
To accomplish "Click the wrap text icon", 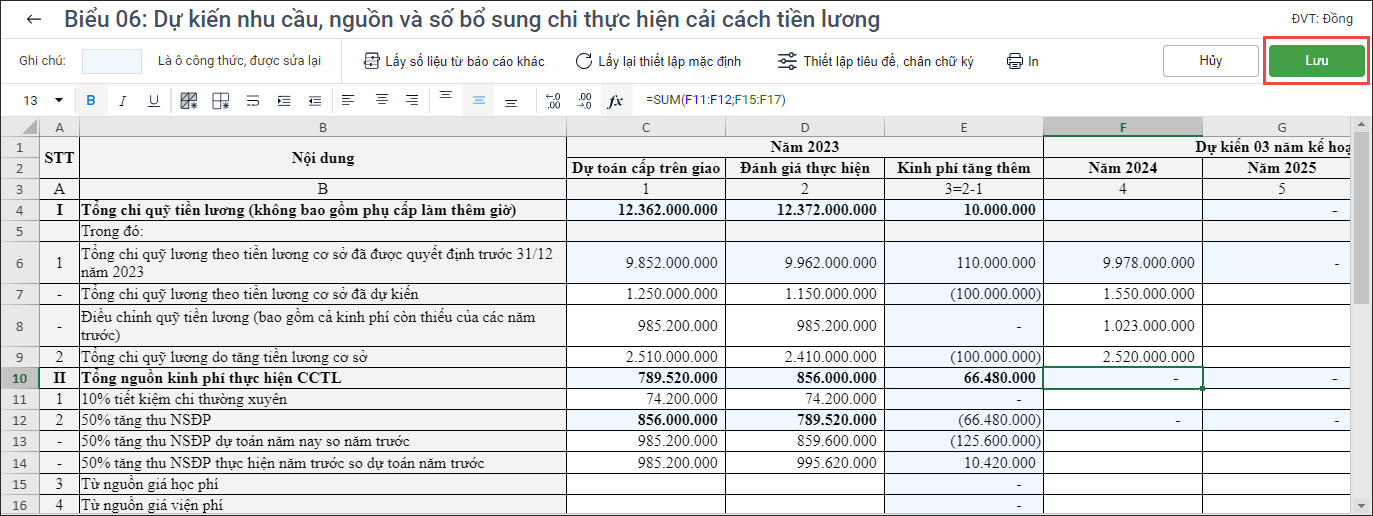I will 253,100.
